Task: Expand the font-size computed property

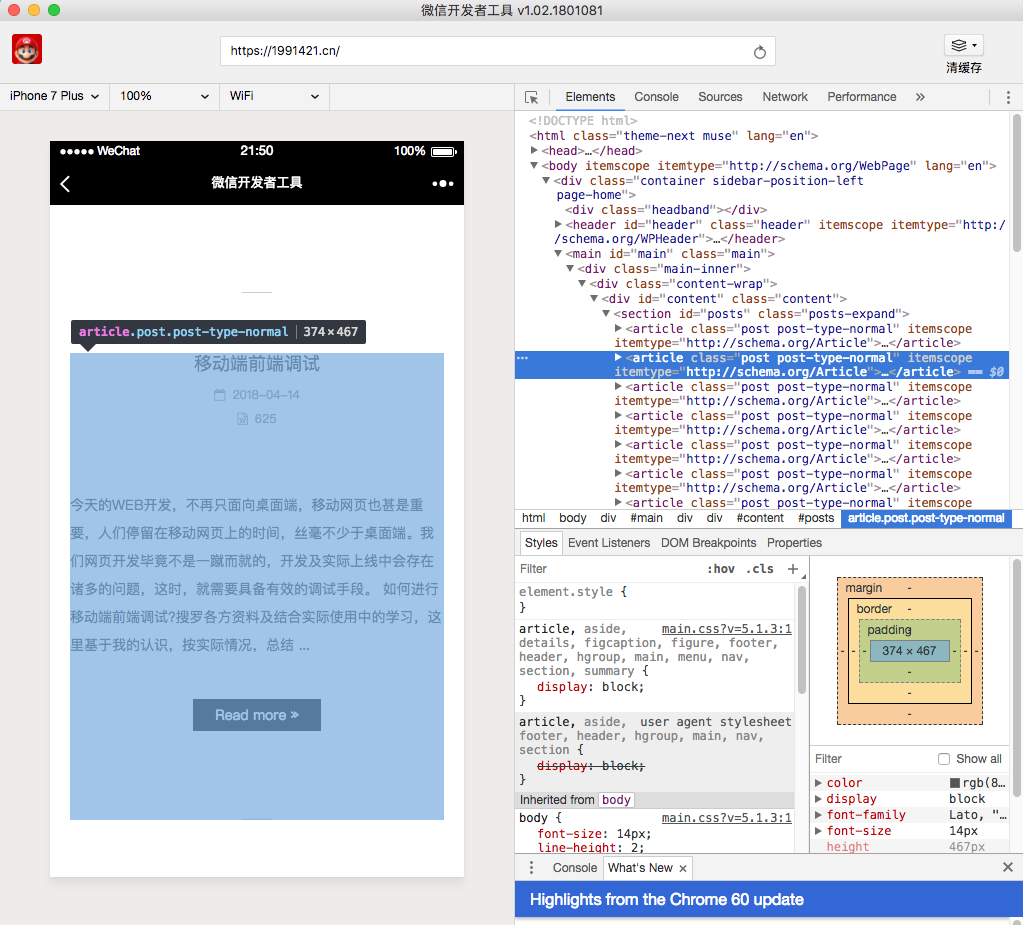Action: (818, 831)
